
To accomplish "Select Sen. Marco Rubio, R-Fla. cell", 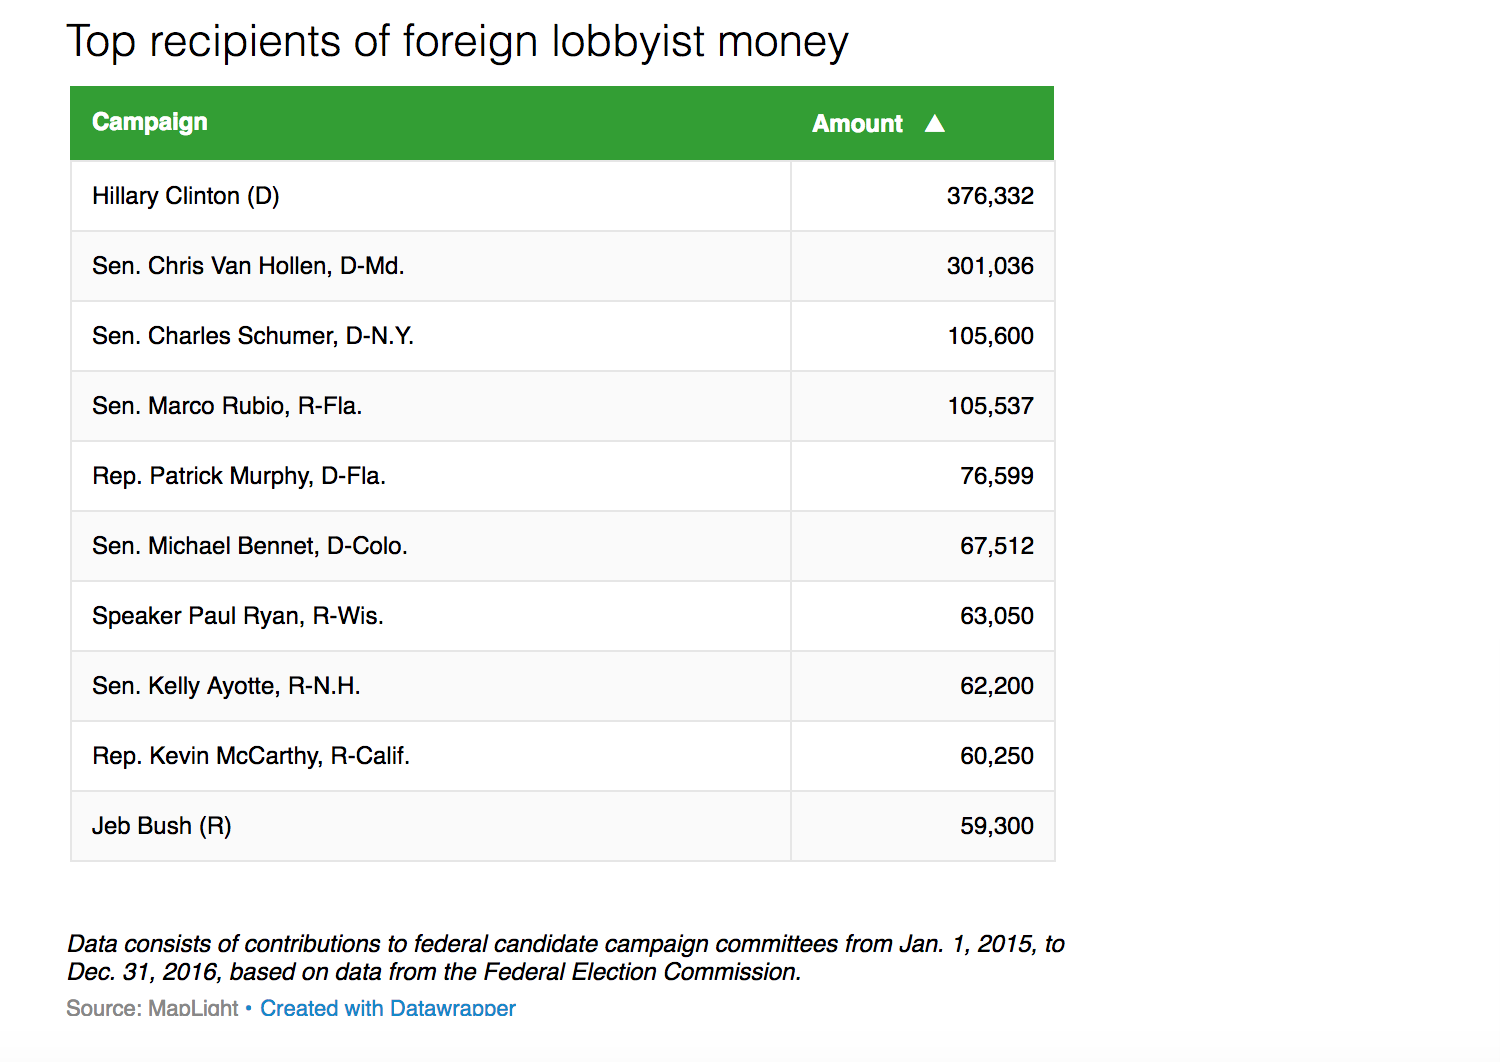I will [227, 406].
